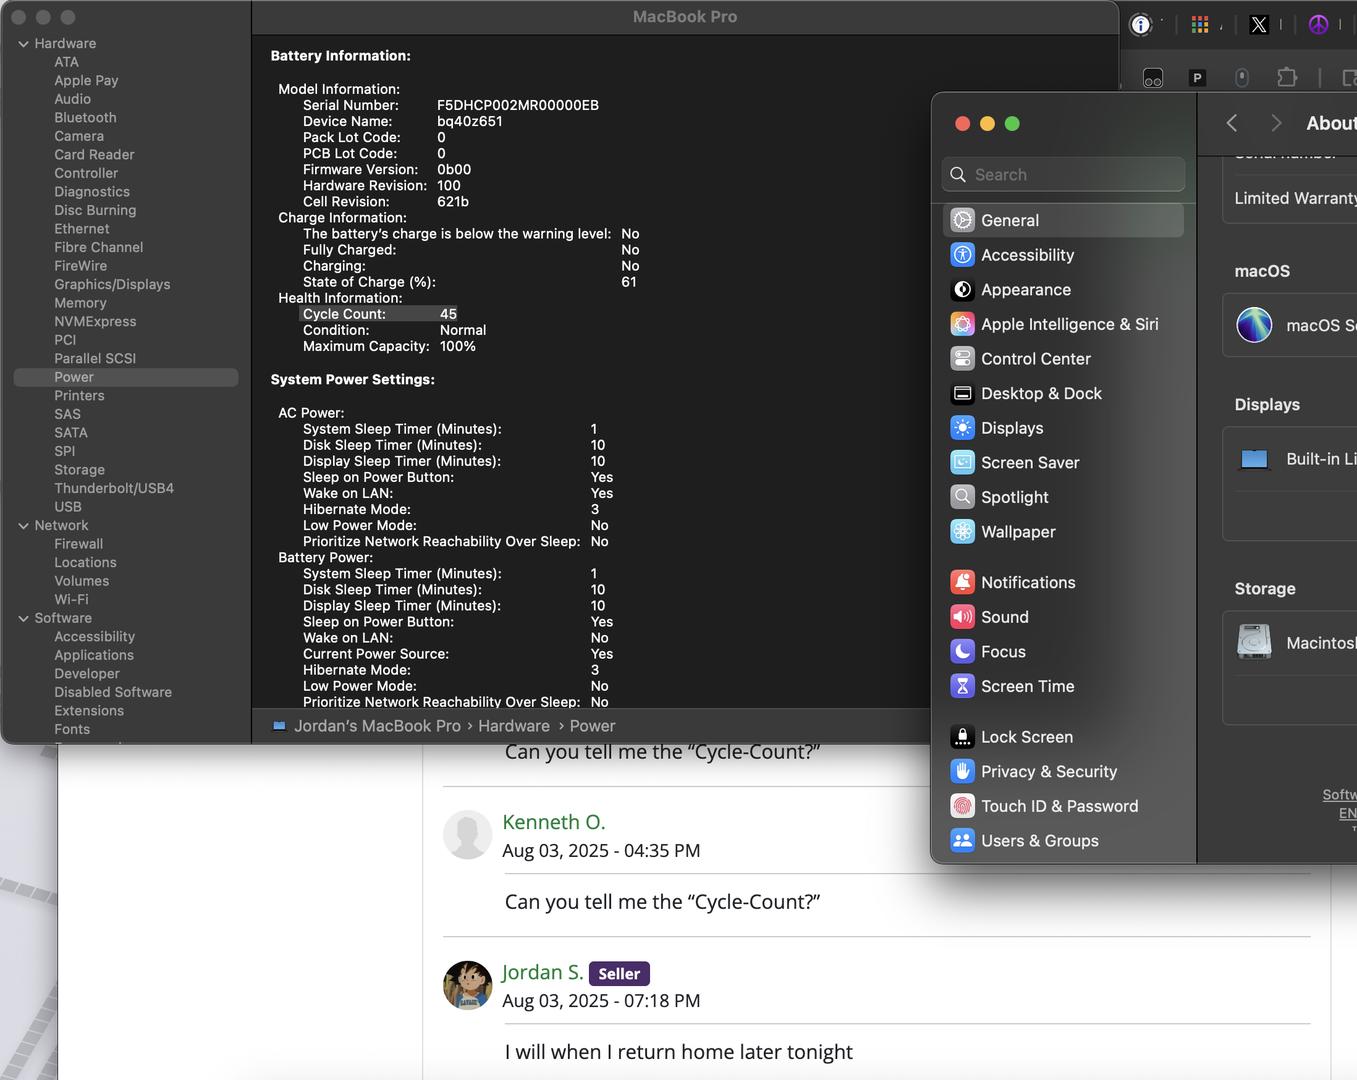1357x1080 pixels.
Task: Click the black P extension icon in browser toolbar
Action: (x=1197, y=78)
